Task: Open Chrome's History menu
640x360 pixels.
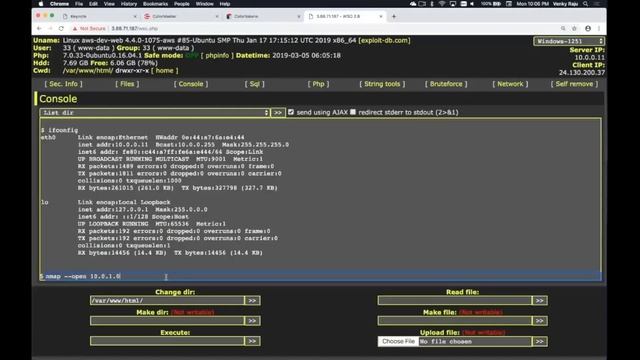Action: click(129, 4)
